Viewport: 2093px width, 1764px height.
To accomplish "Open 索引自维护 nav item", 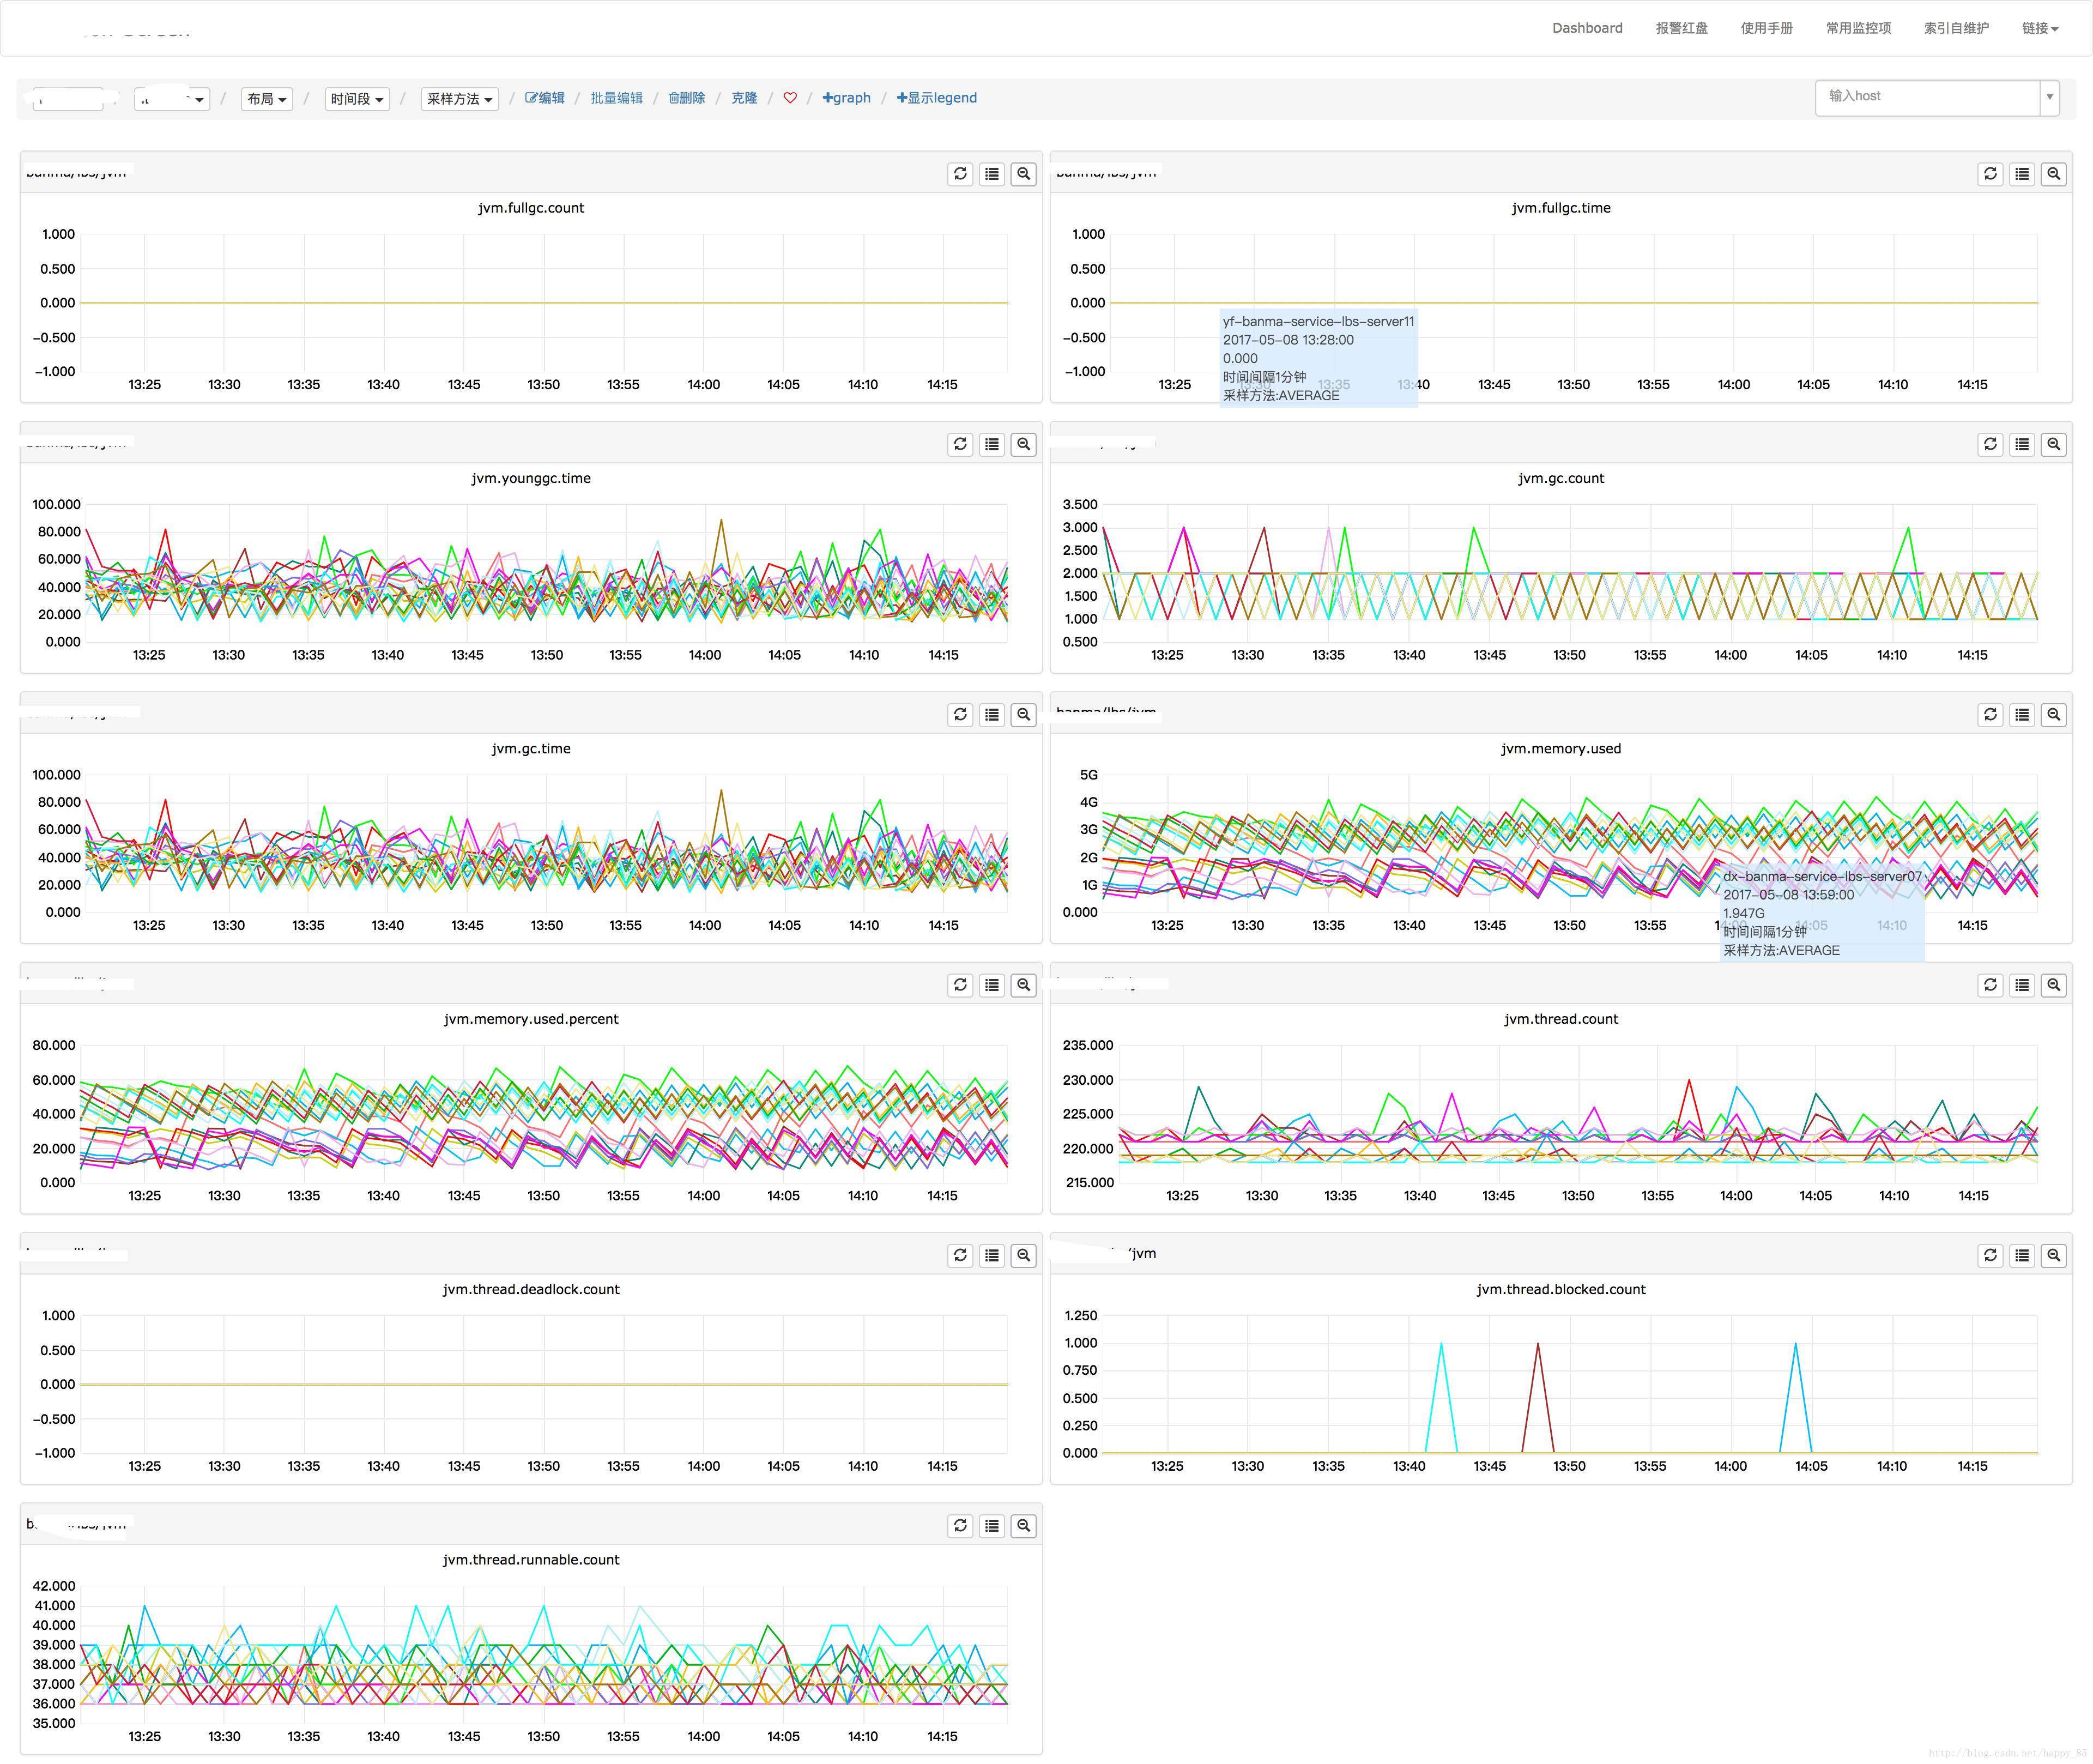I will [x=1956, y=28].
